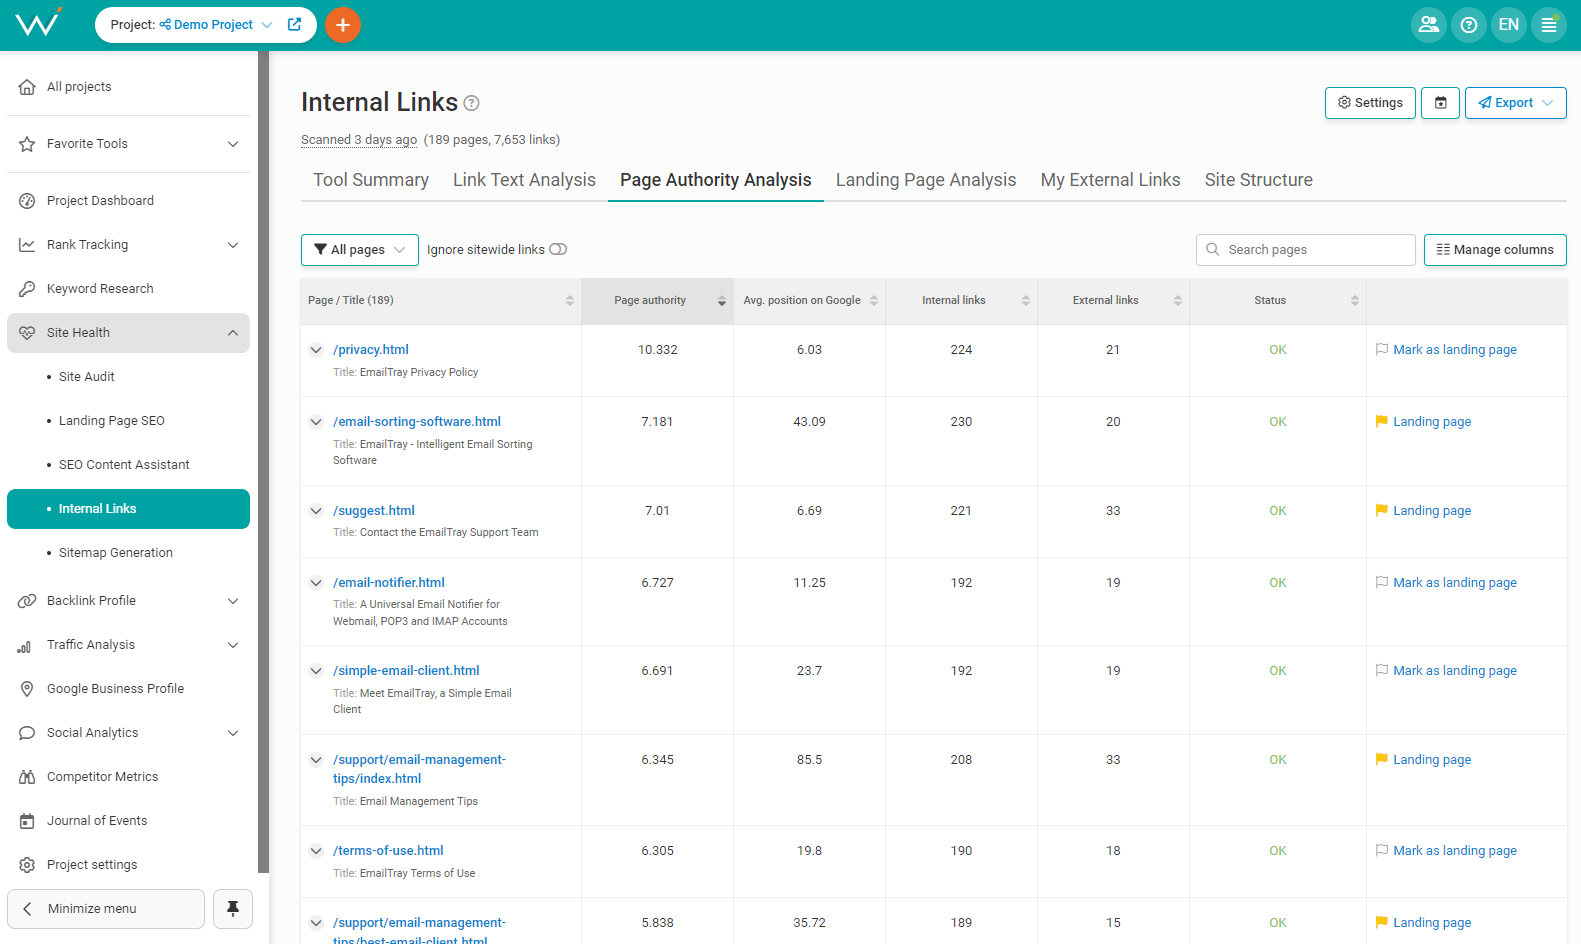Screen dimensions: 1581x944
Task: Open Sitemap Generation in sidebar
Action: pyautogui.click(x=116, y=553)
